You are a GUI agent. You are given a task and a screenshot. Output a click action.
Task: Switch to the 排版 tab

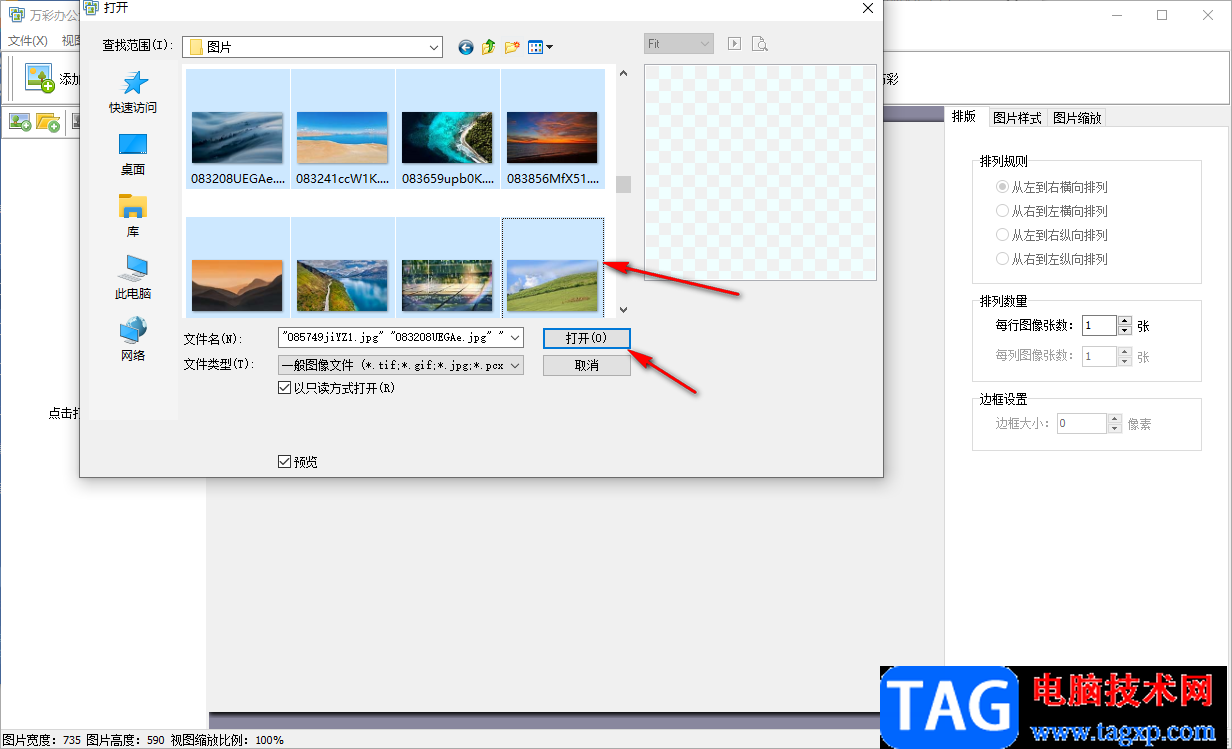tap(965, 117)
